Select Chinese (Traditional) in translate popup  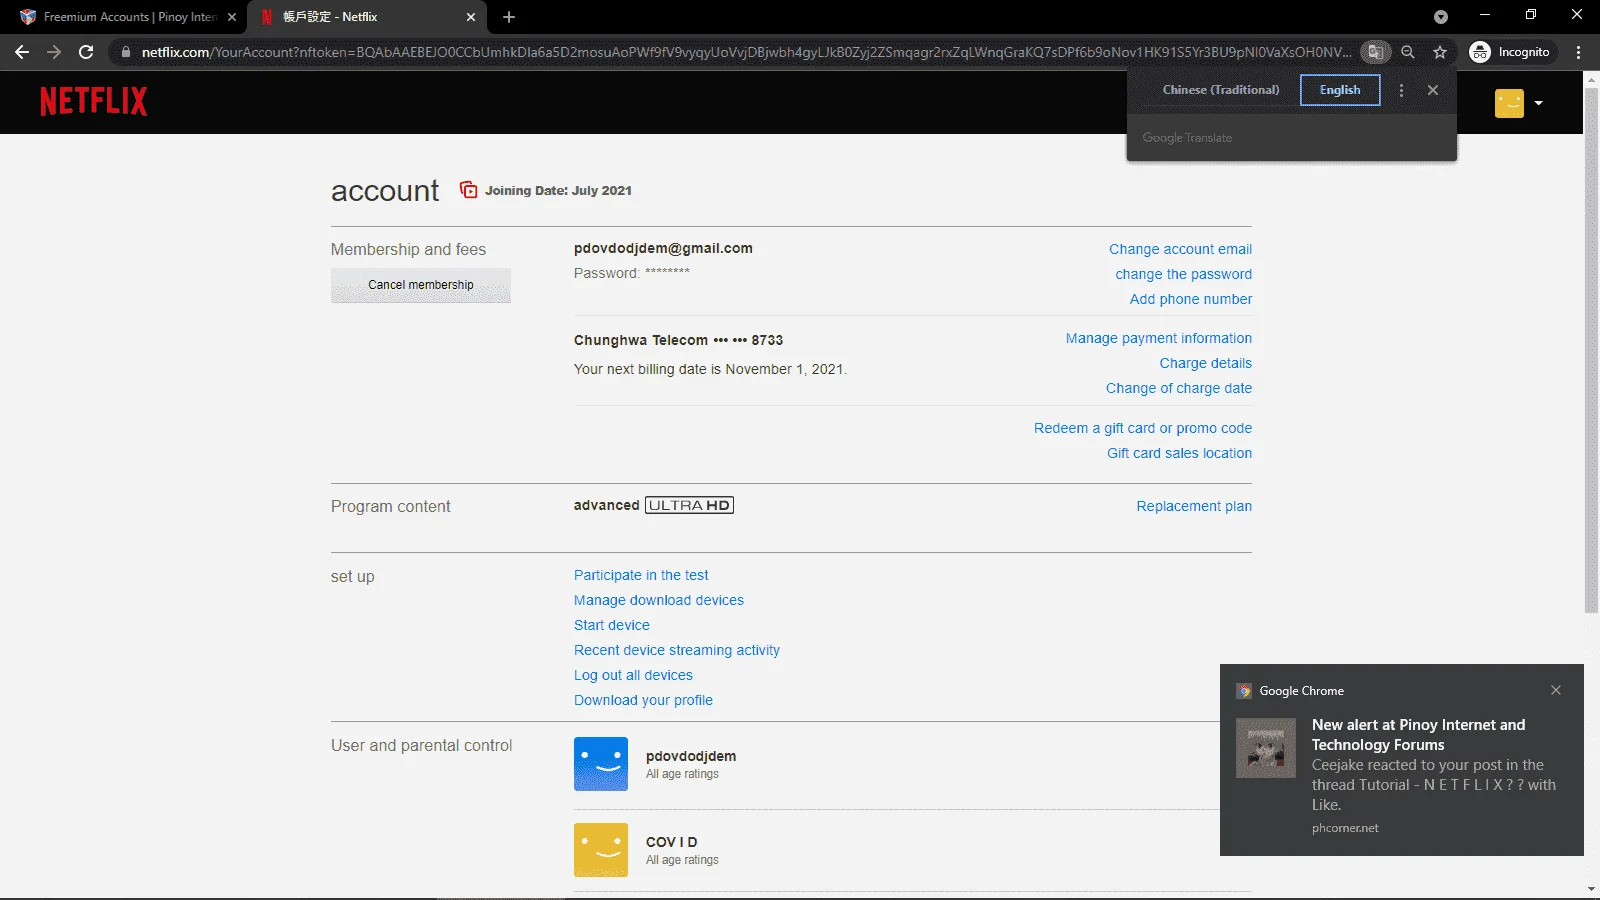click(x=1220, y=90)
